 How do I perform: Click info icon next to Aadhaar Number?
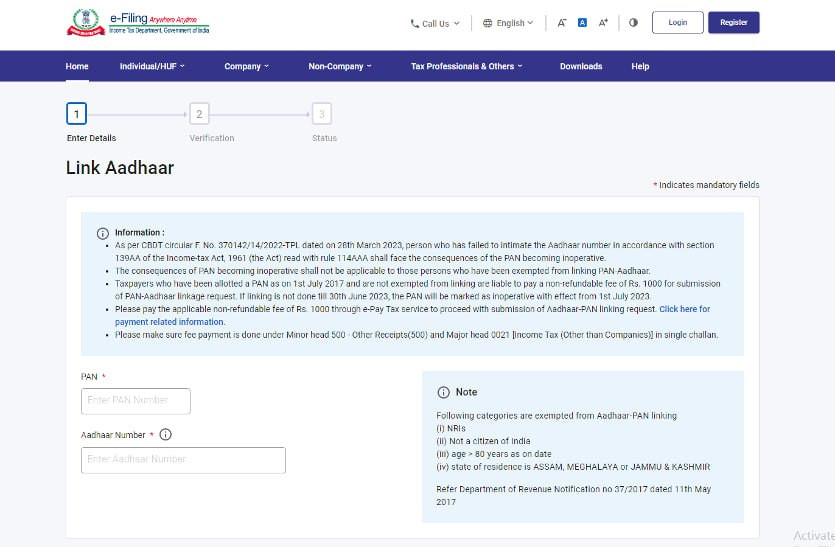click(166, 435)
